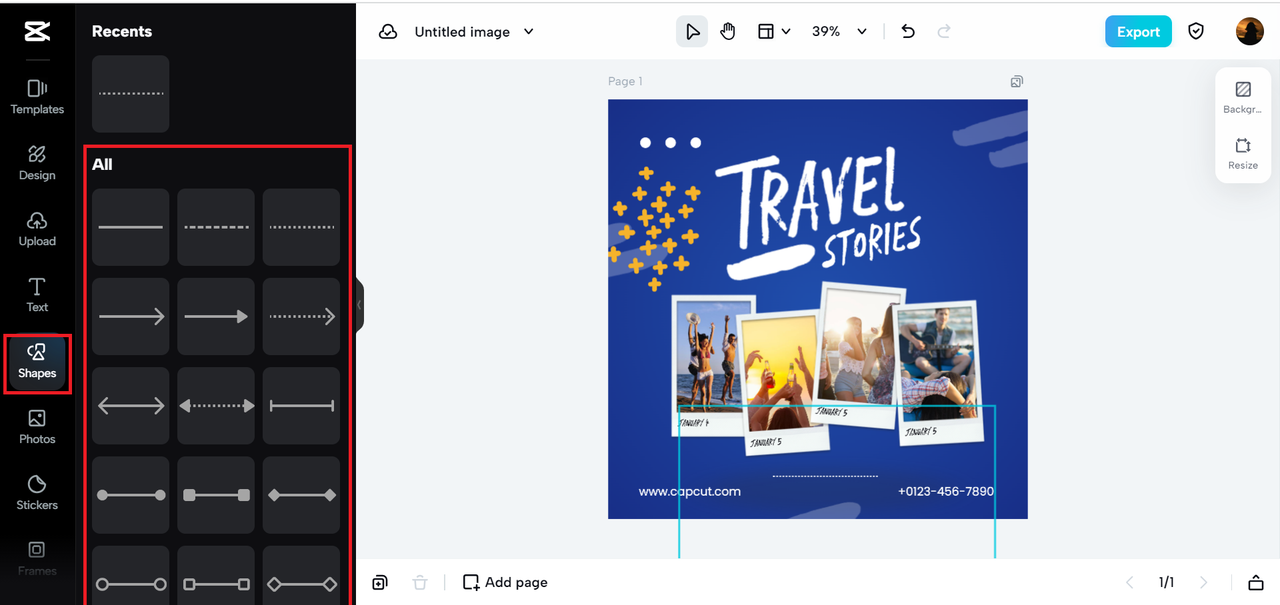Click the CapCut logo icon
This screenshot has width=1280, height=605.
click(x=37, y=32)
